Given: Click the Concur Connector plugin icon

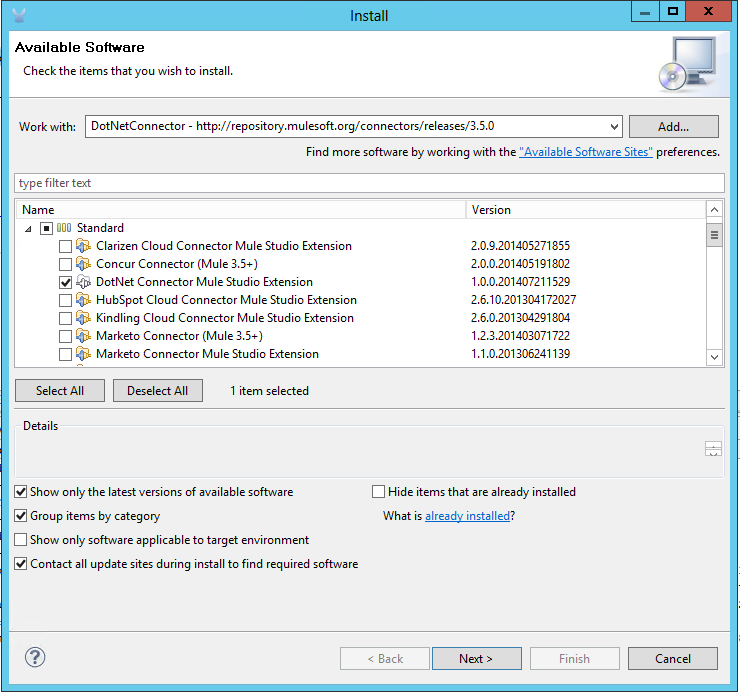Looking at the screenshot, I should 84,264.
